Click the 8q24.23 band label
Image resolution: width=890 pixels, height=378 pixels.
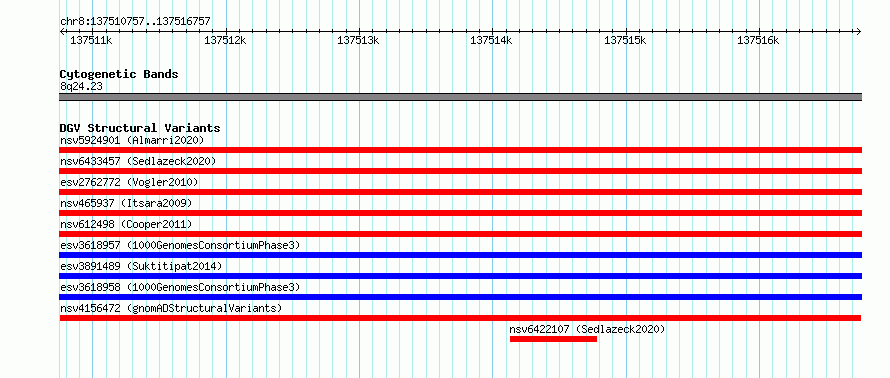click(81, 87)
